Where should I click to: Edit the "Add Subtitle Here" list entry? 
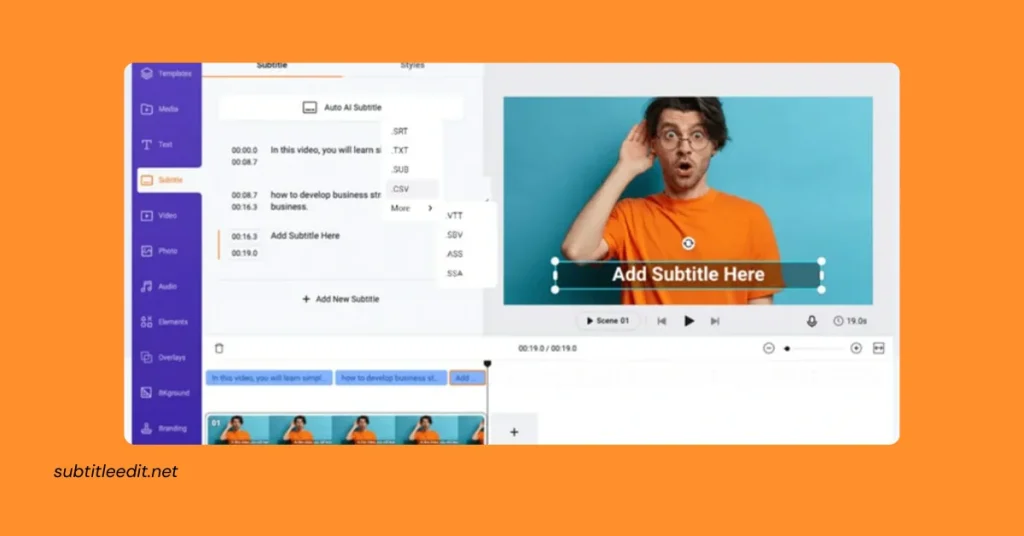coord(305,236)
